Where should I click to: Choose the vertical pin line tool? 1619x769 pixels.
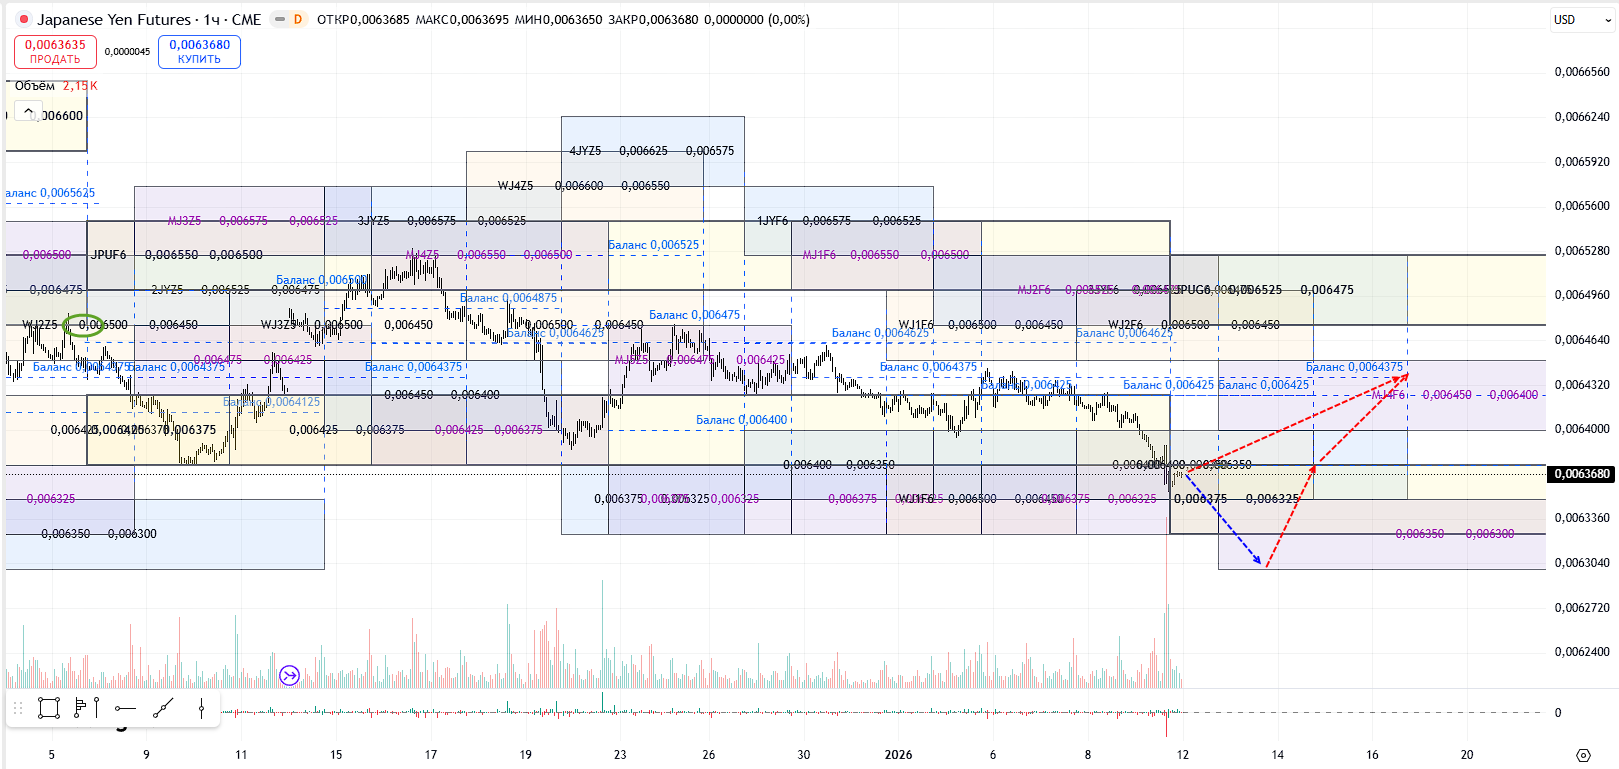click(97, 708)
